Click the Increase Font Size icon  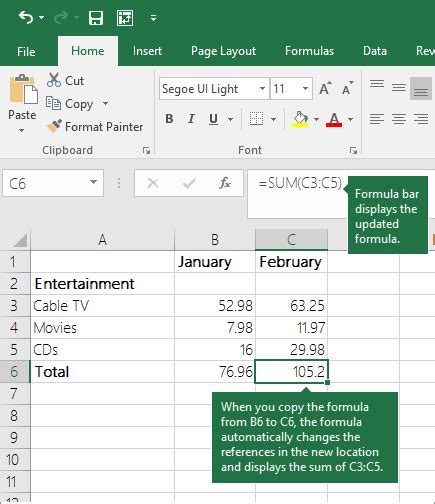tap(325, 88)
